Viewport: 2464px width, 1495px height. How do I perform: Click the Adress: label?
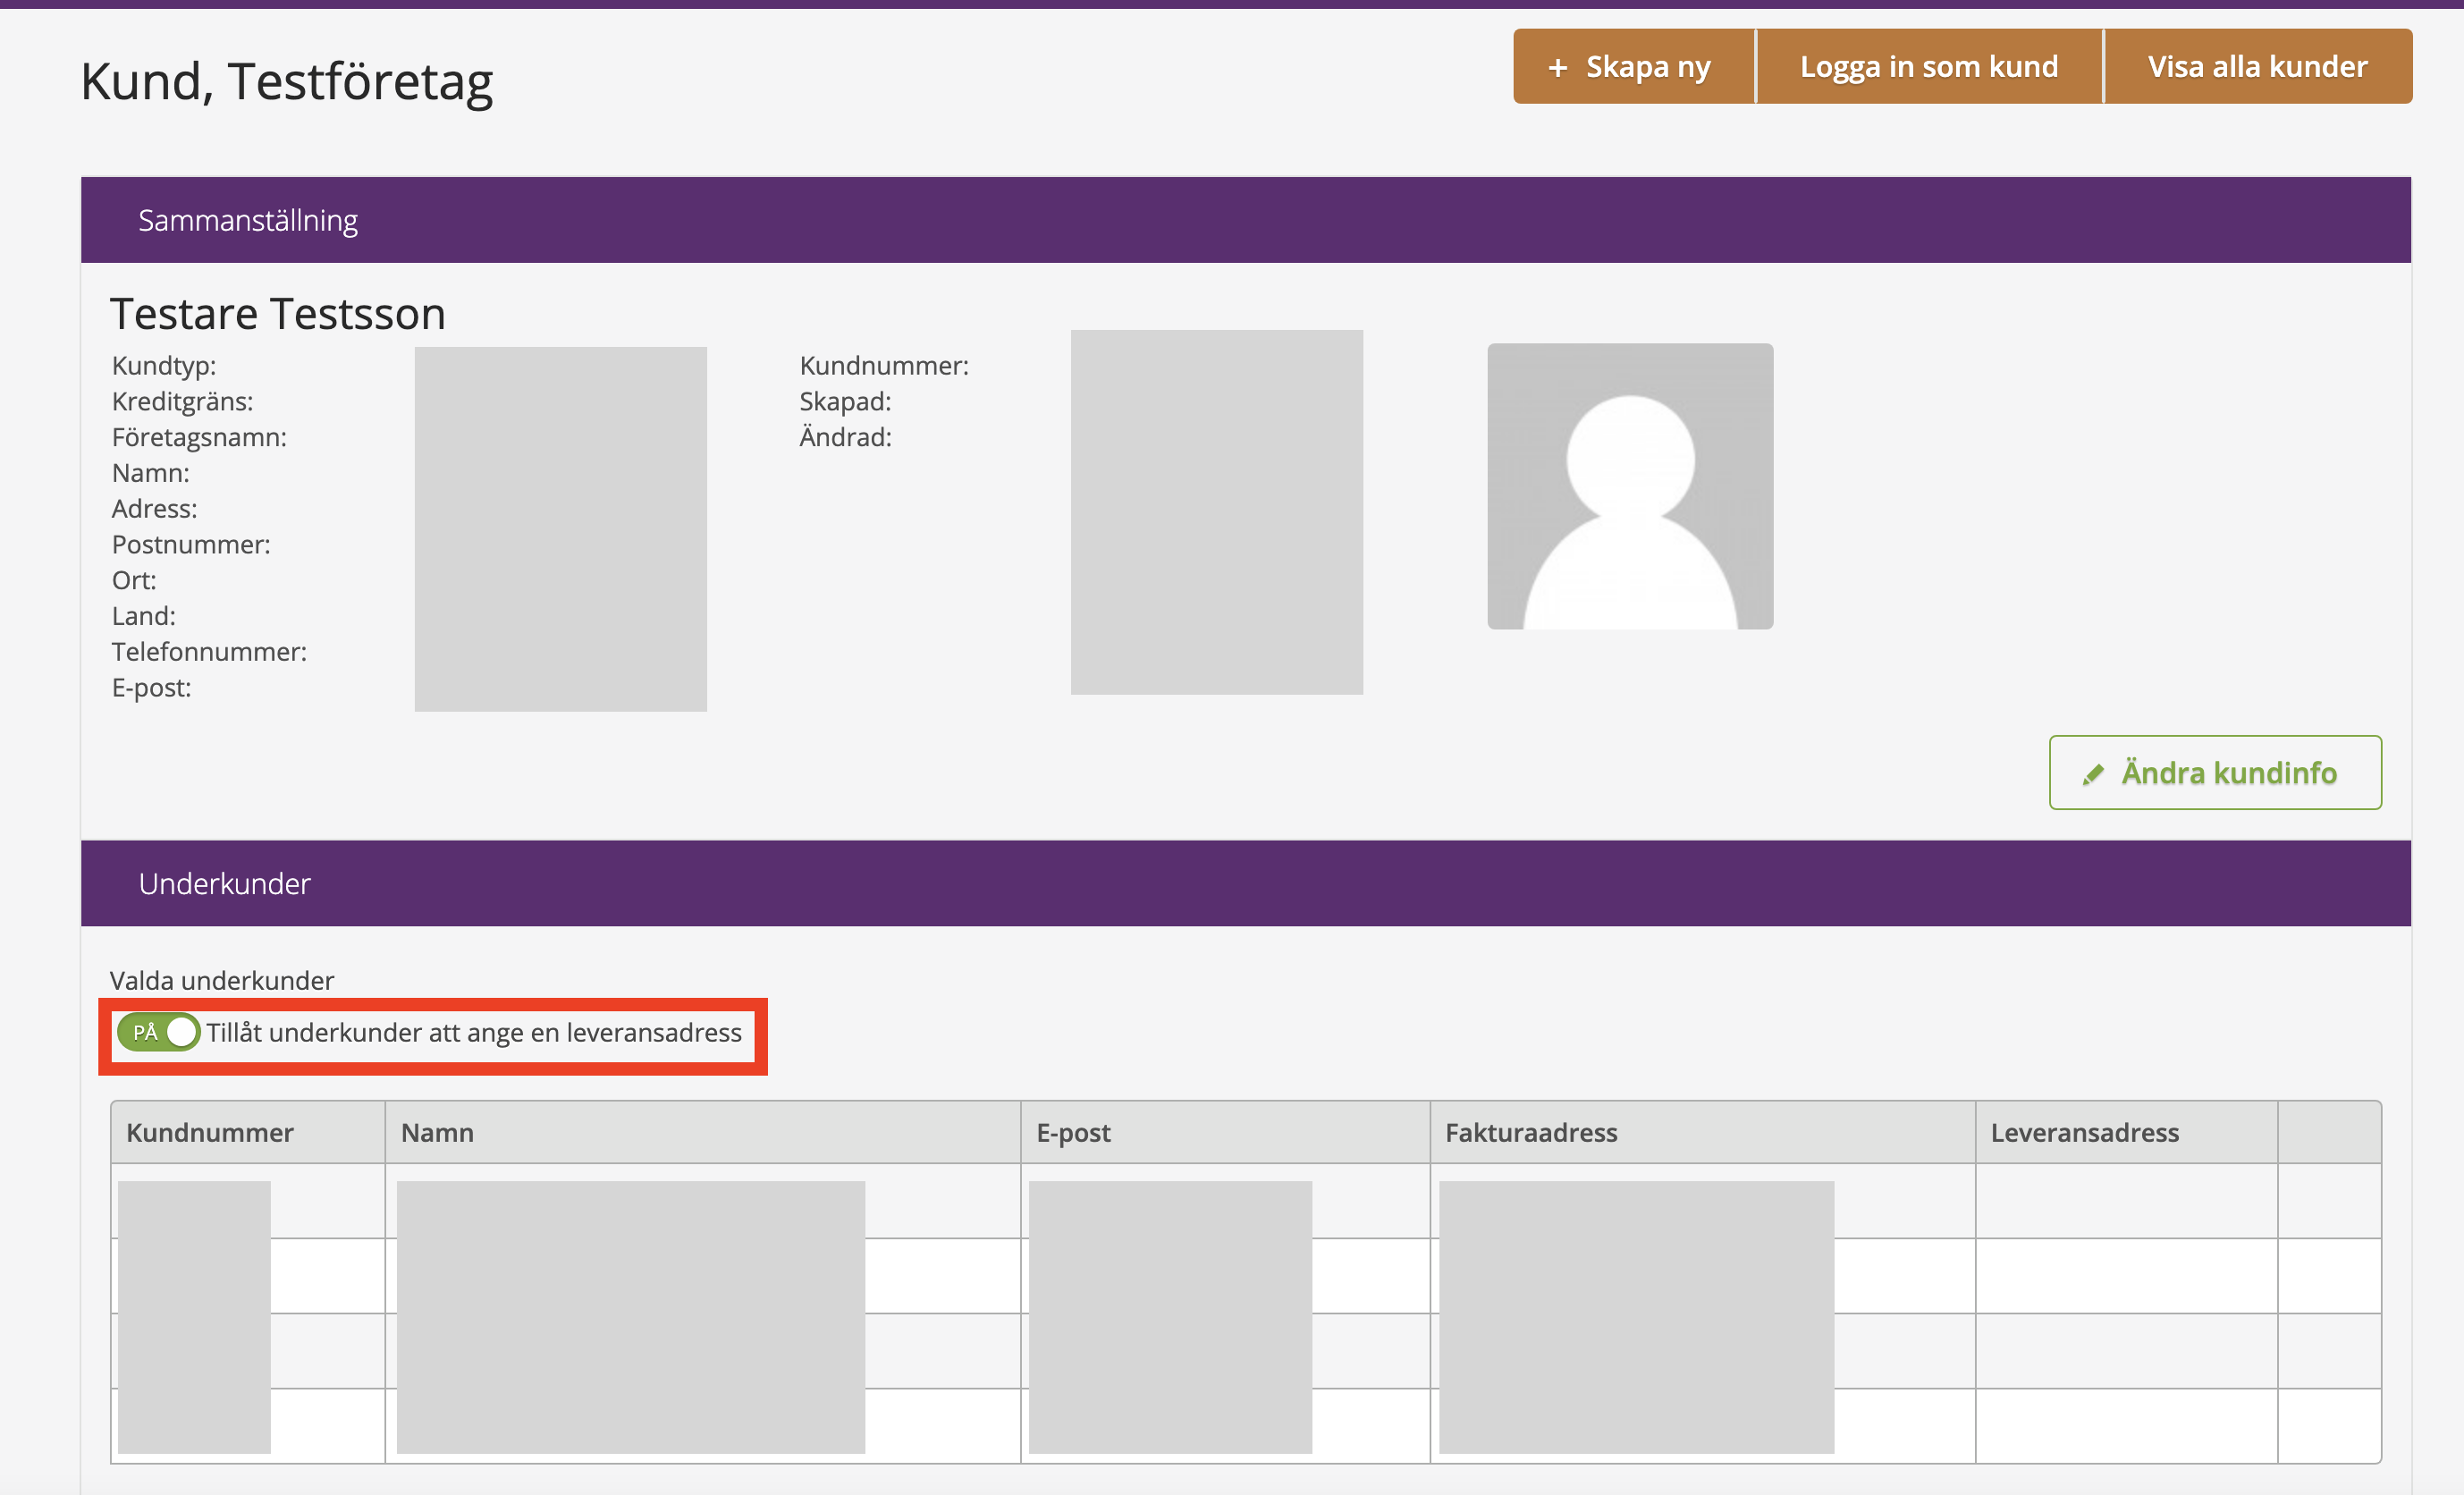tap(155, 509)
